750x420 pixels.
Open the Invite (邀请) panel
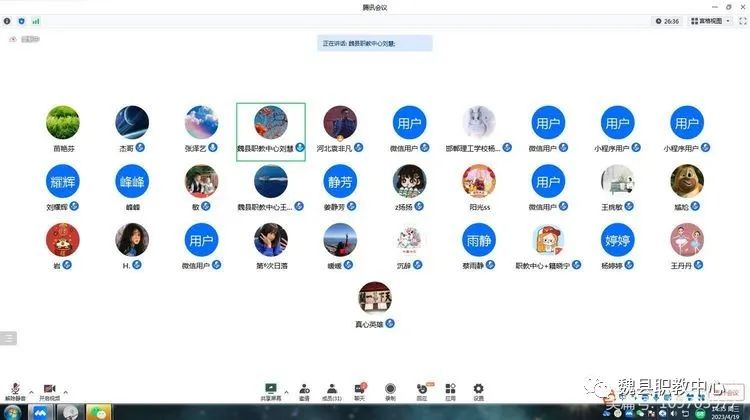(x=304, y=390)
